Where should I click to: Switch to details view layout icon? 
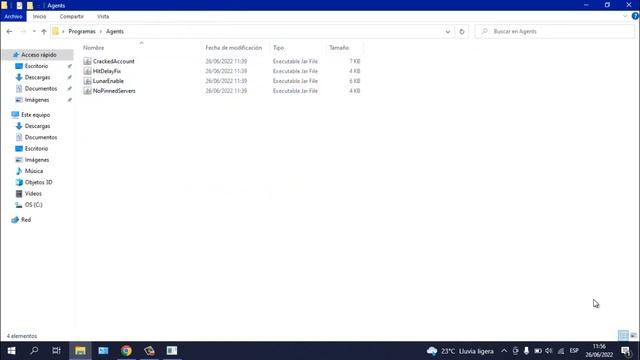623,336
